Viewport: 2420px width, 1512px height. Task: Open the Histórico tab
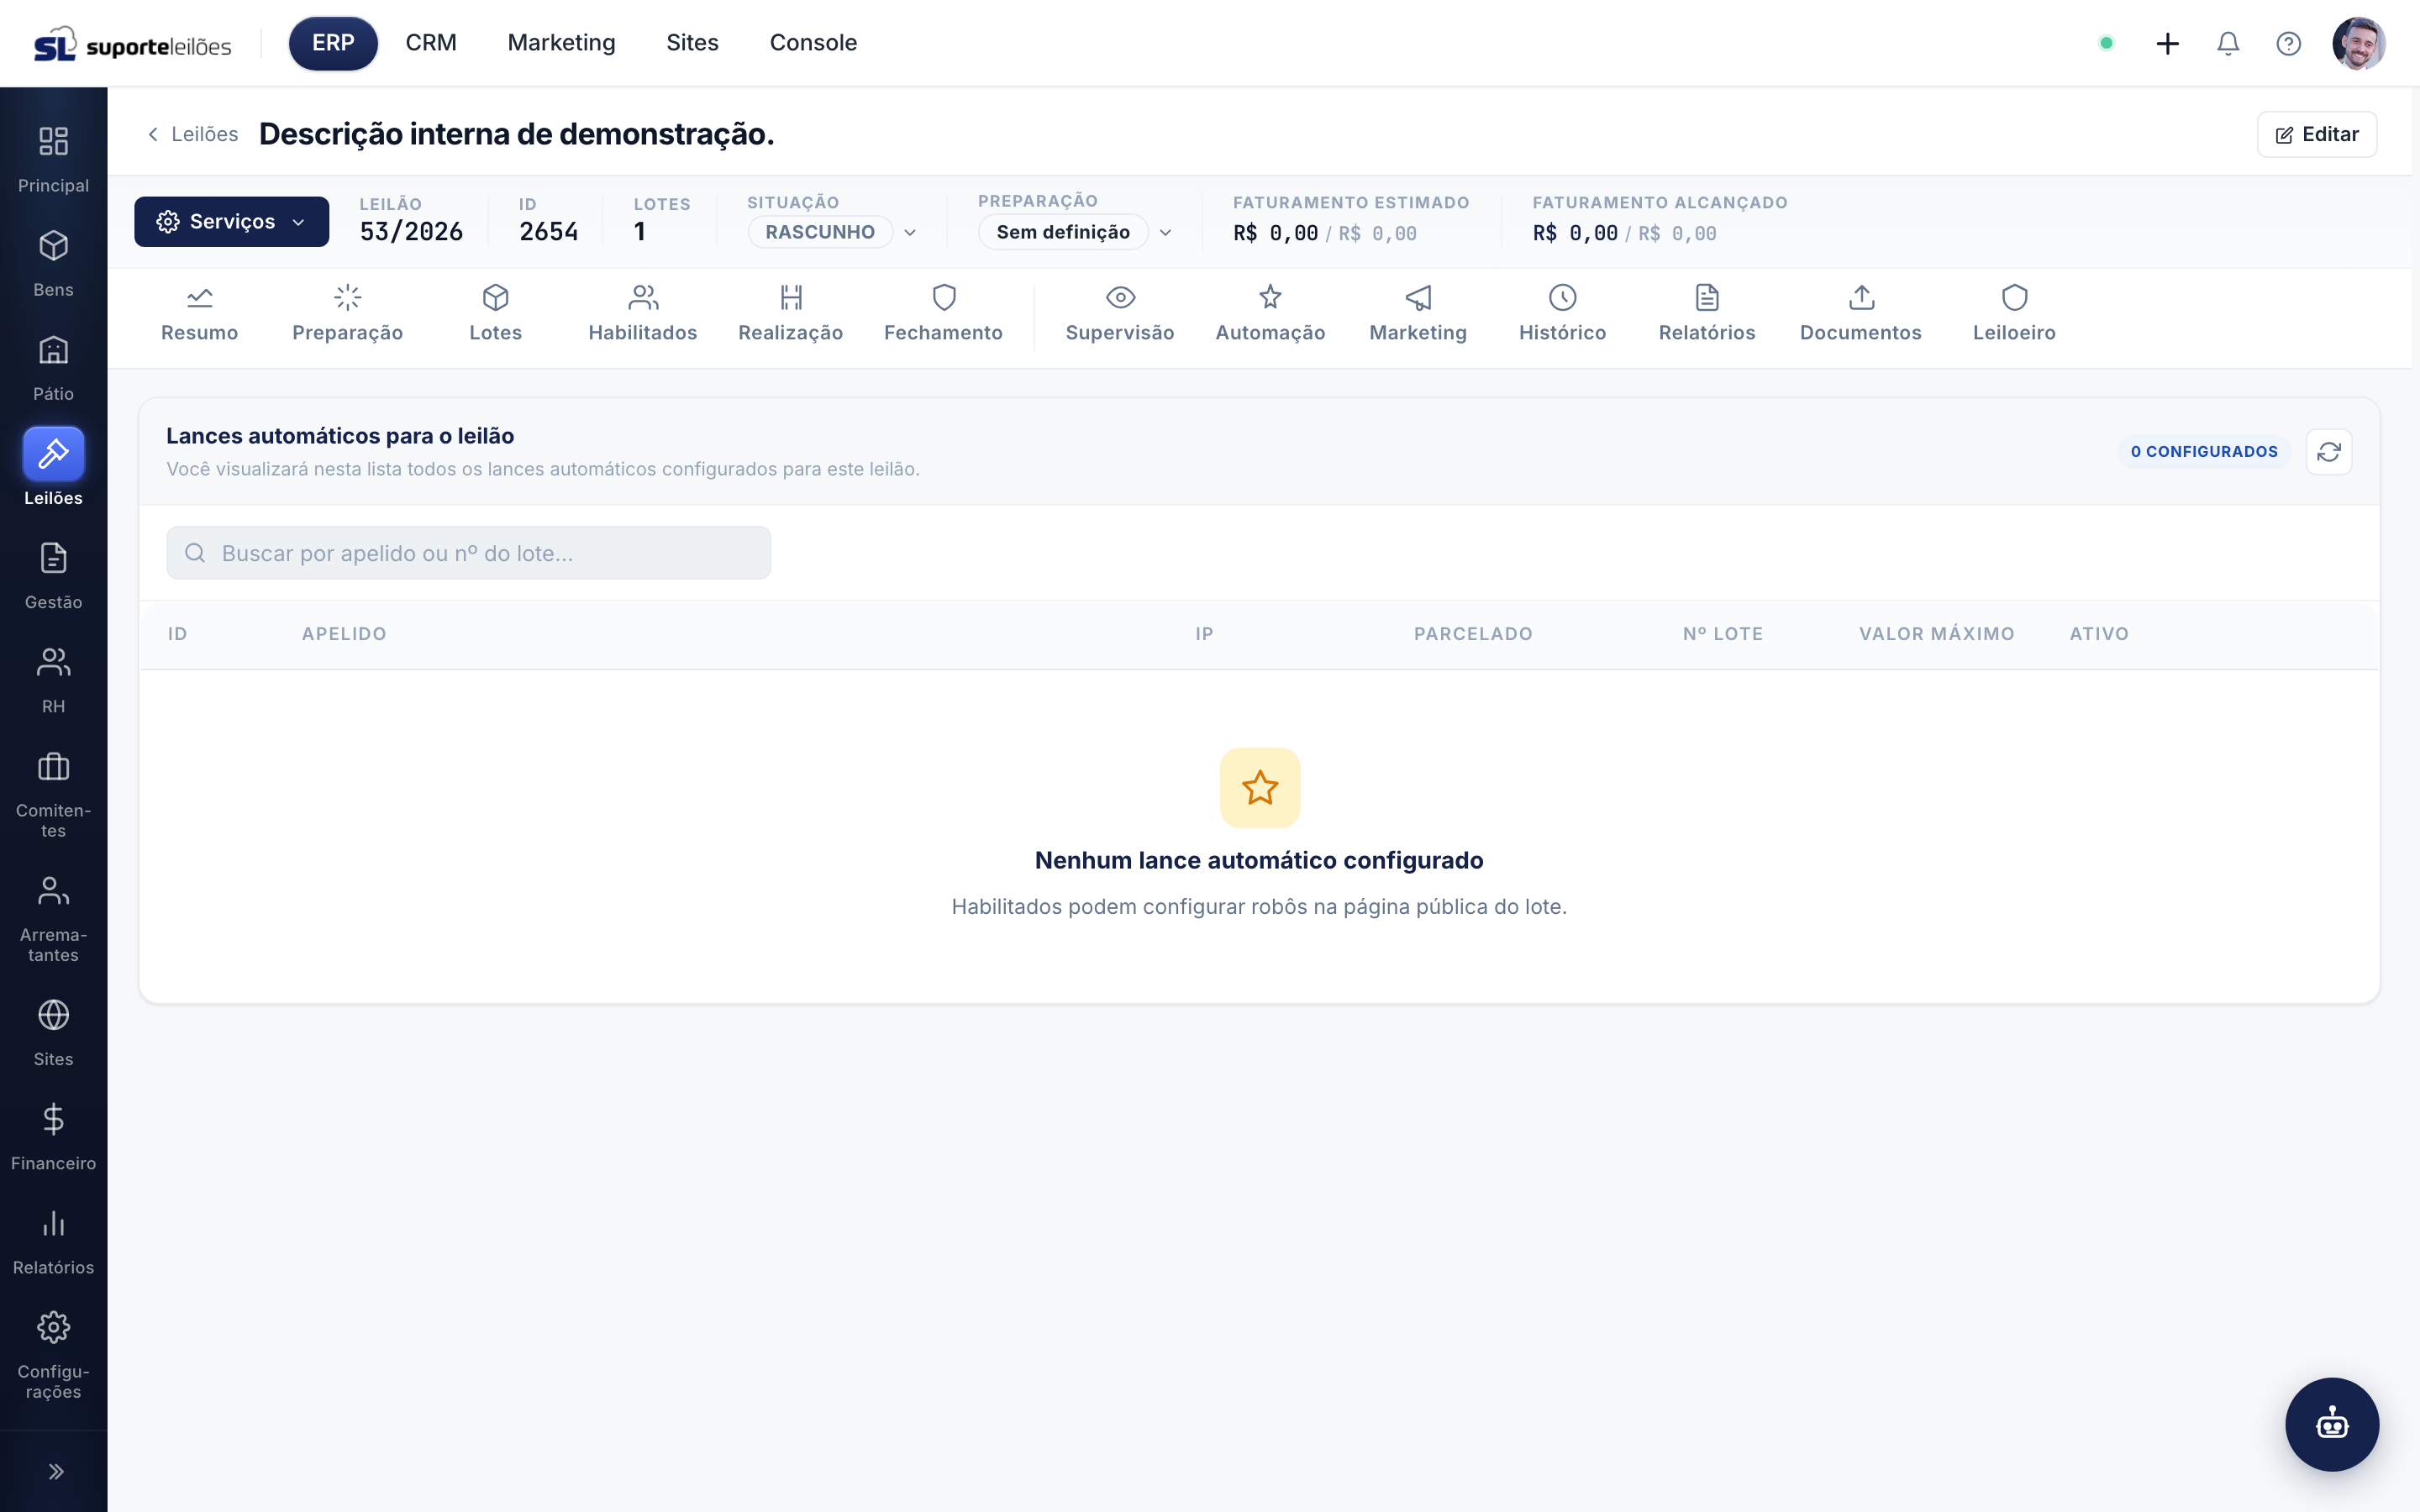point(1562,314)
